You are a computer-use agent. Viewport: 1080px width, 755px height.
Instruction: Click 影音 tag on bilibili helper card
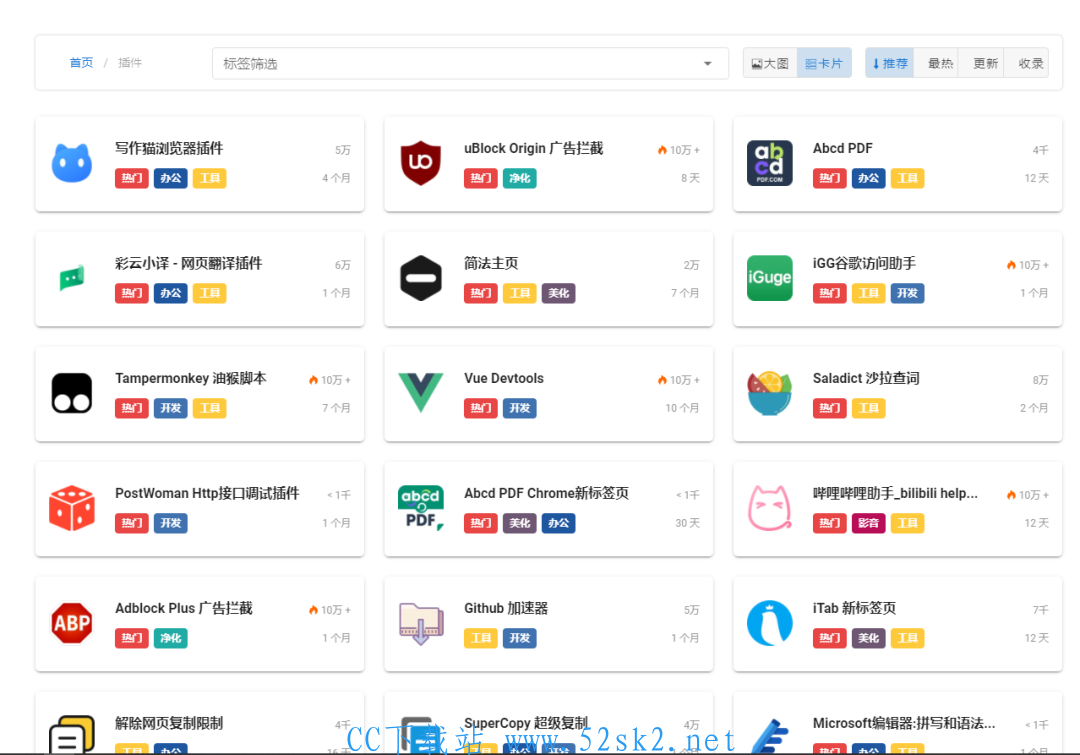(x=869, y=524)
